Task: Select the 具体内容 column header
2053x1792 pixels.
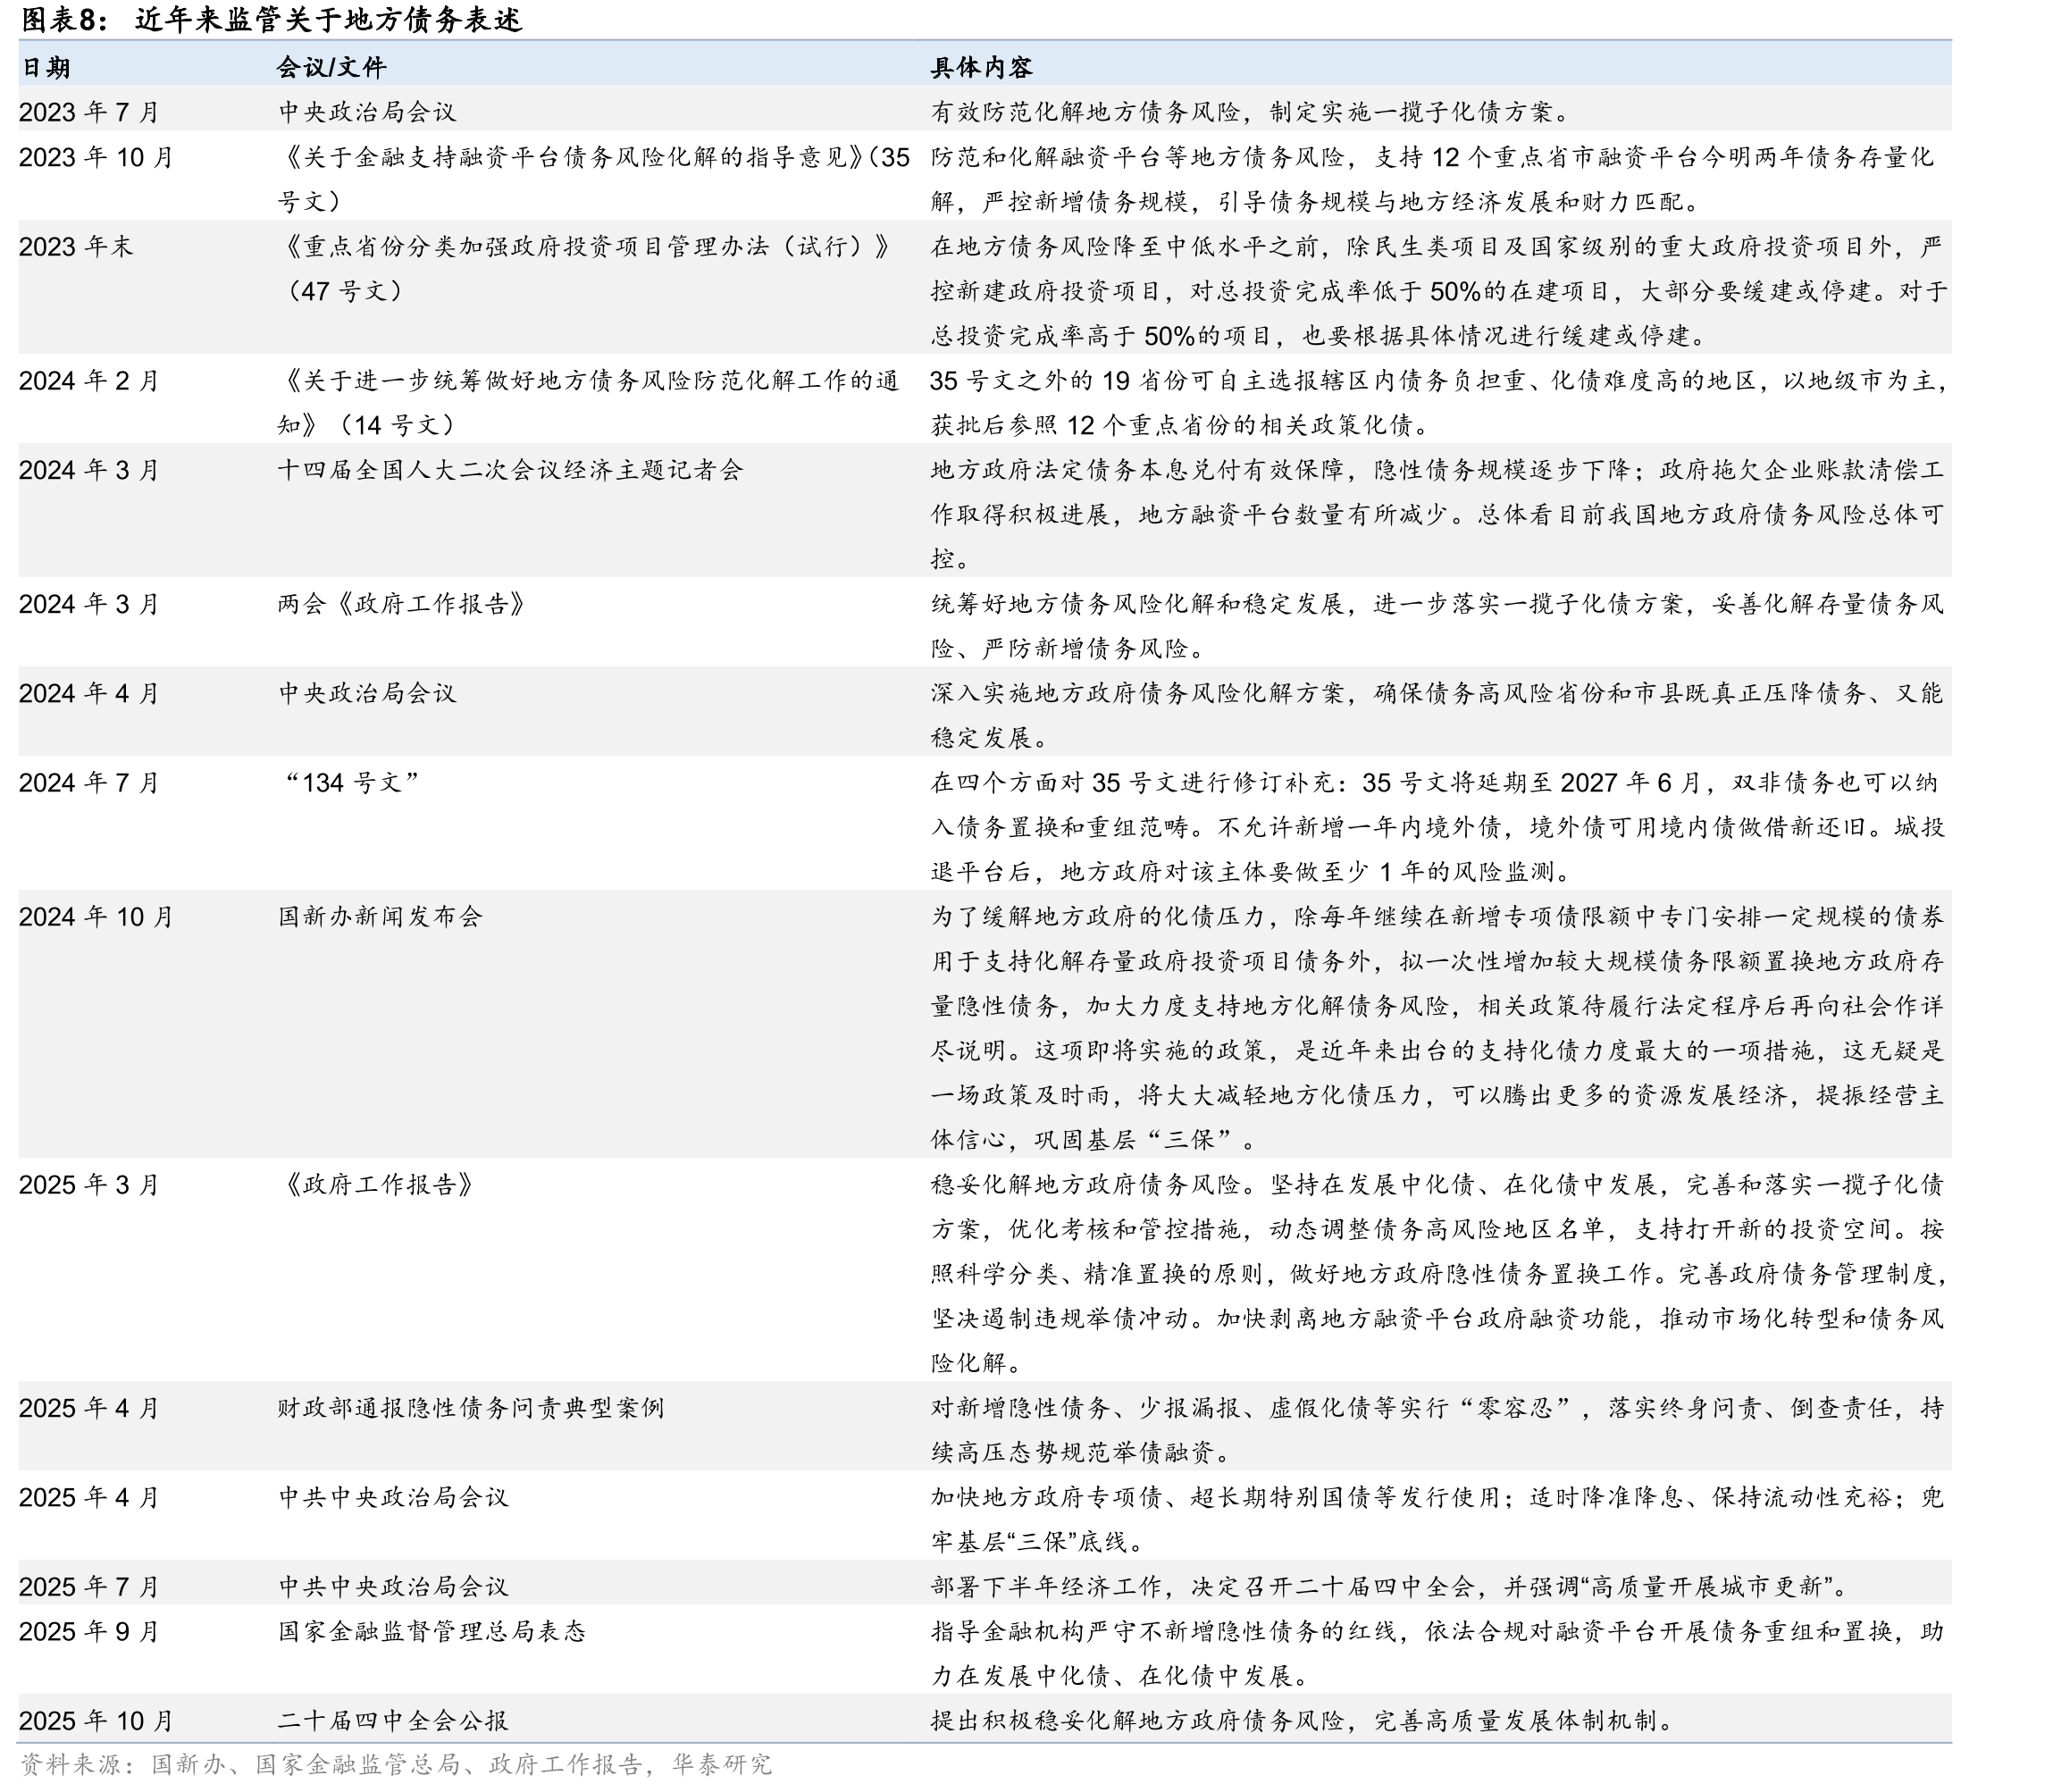Action: click(x=981, y=67)
